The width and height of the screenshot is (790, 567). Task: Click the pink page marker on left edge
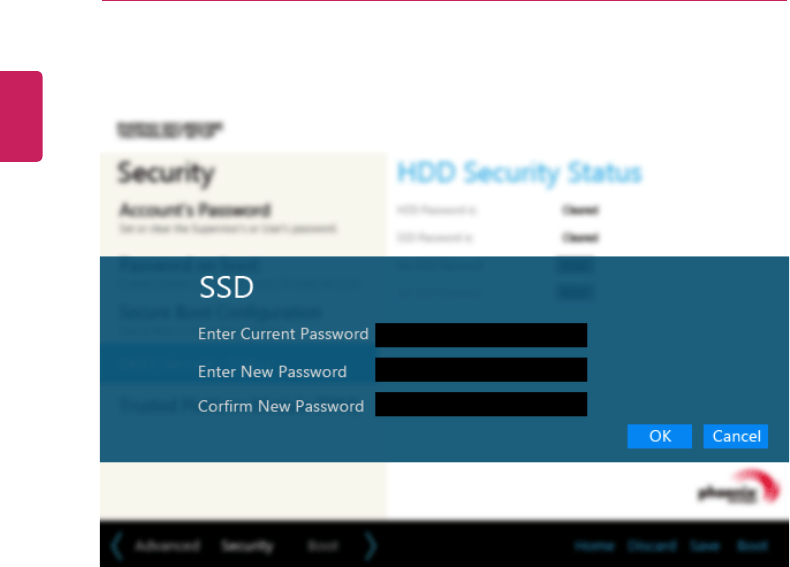pyautogui.click(x=21, y=116)
